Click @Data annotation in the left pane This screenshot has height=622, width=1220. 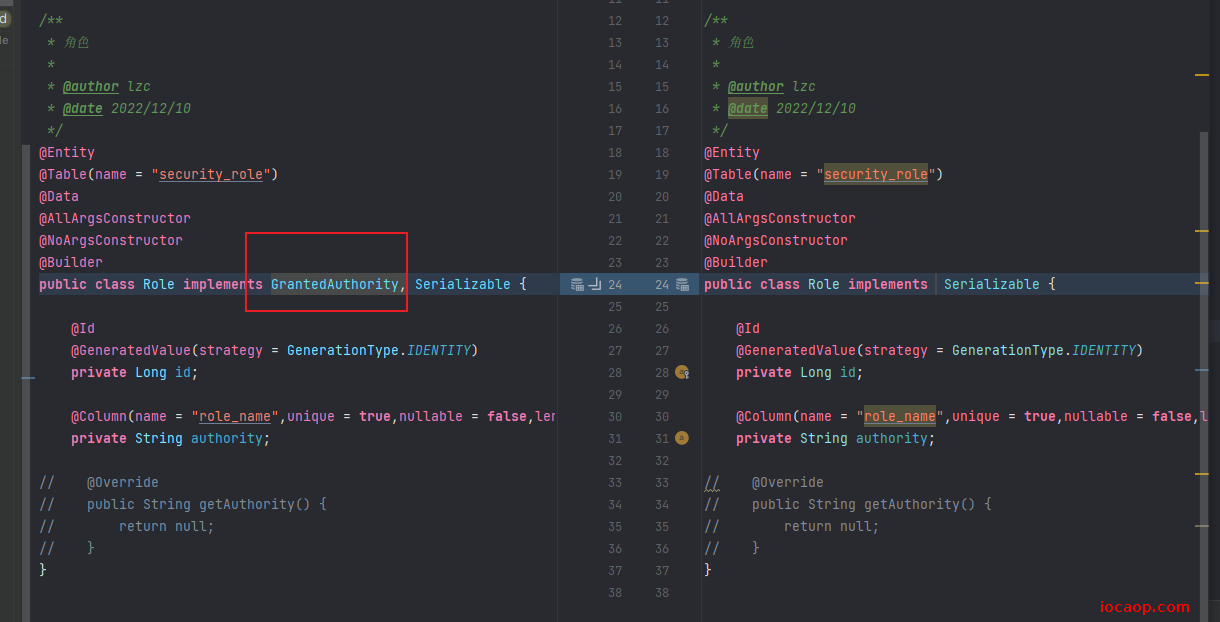(x=59, y=197)
